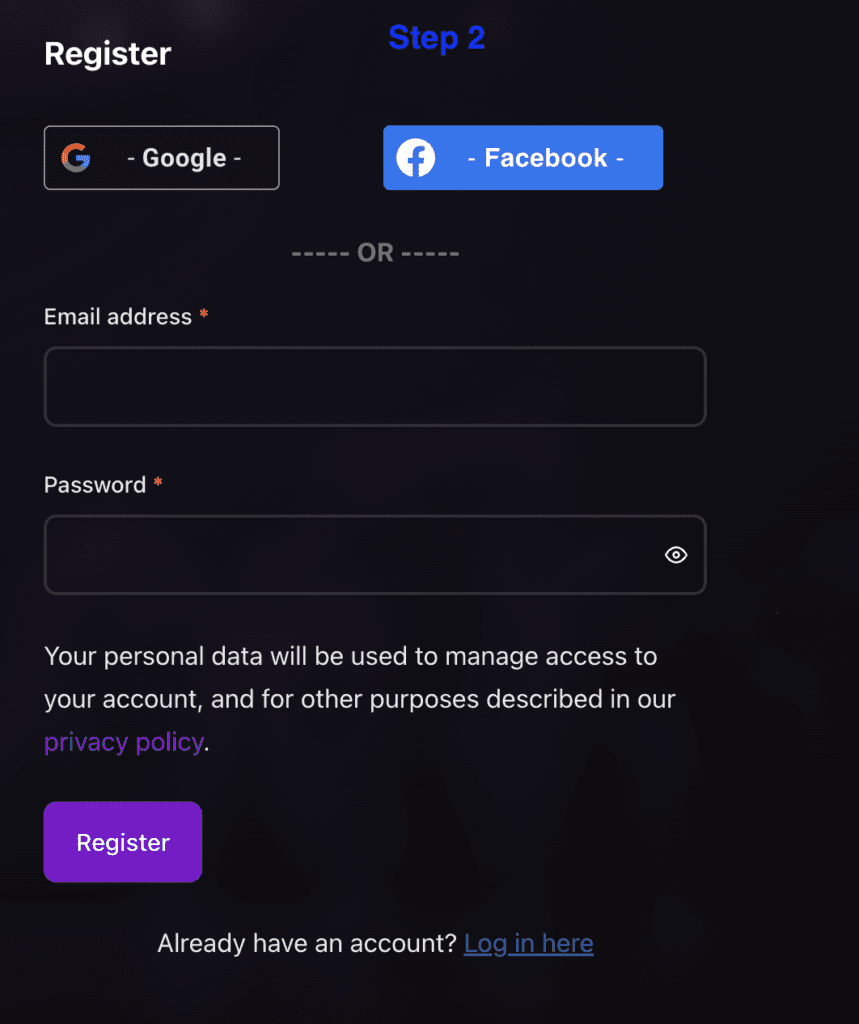Click the Password required asterisk
The width and height of the screenshot is (859, 1024).
tap(158, 483)
